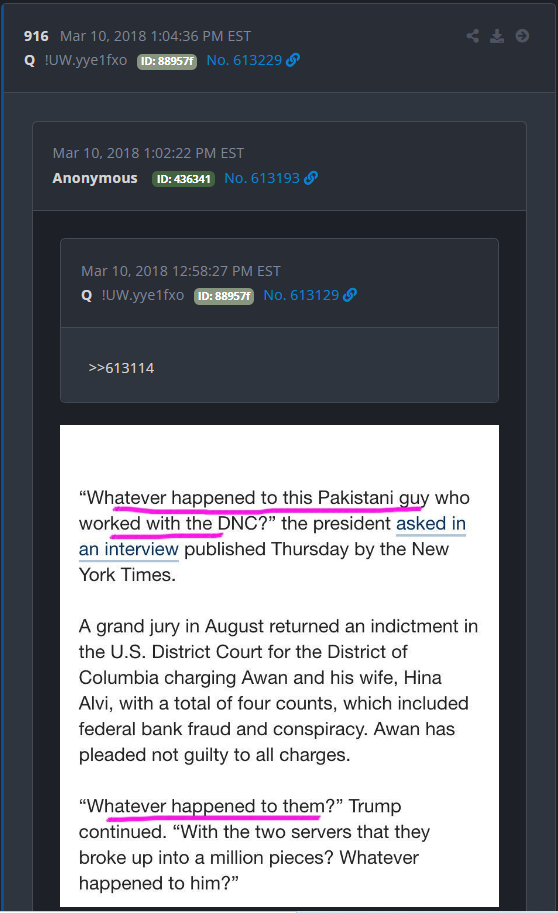
Task: Open the article screenshot image
Action: point(280,666)
